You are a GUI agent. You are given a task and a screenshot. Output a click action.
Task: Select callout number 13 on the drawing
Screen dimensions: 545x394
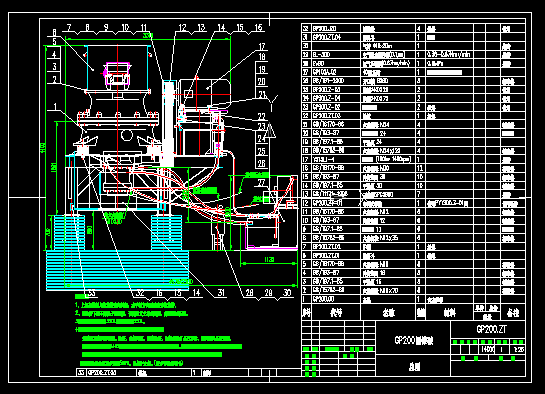click(201, 27)
